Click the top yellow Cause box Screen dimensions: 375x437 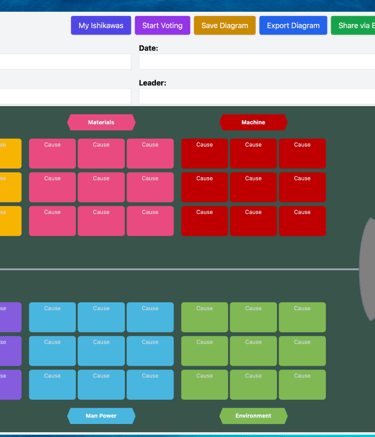pyautogui.click(x=11, y=154)
